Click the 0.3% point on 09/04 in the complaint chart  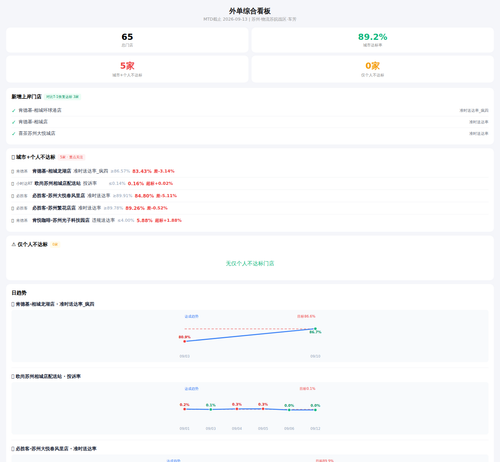(x=237, y=409)
